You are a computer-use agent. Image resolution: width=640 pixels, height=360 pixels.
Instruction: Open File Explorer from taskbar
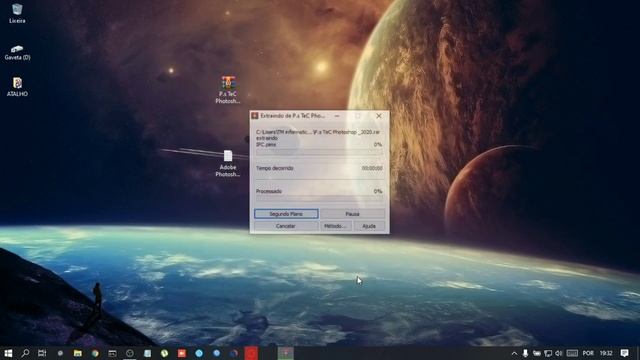coord(78,353)
